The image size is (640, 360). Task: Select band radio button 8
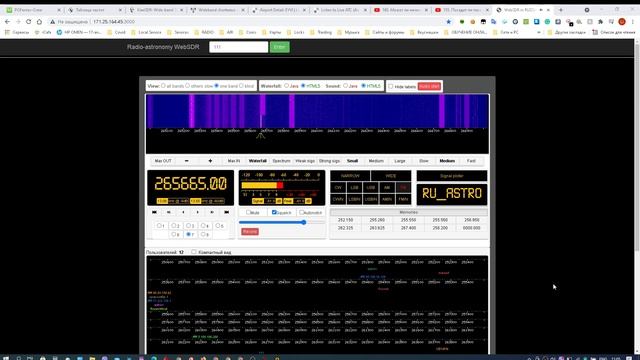(203, 234)
